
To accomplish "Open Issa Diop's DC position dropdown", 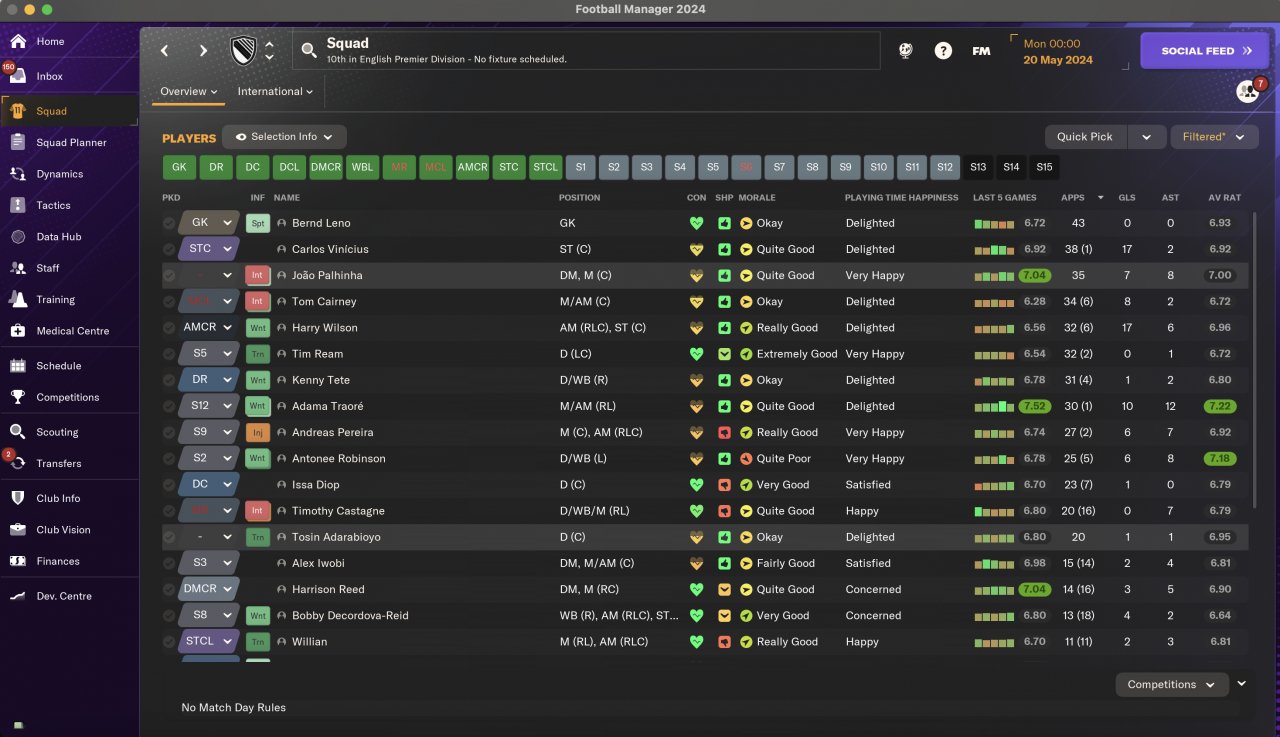I will (x=209, y=485).
